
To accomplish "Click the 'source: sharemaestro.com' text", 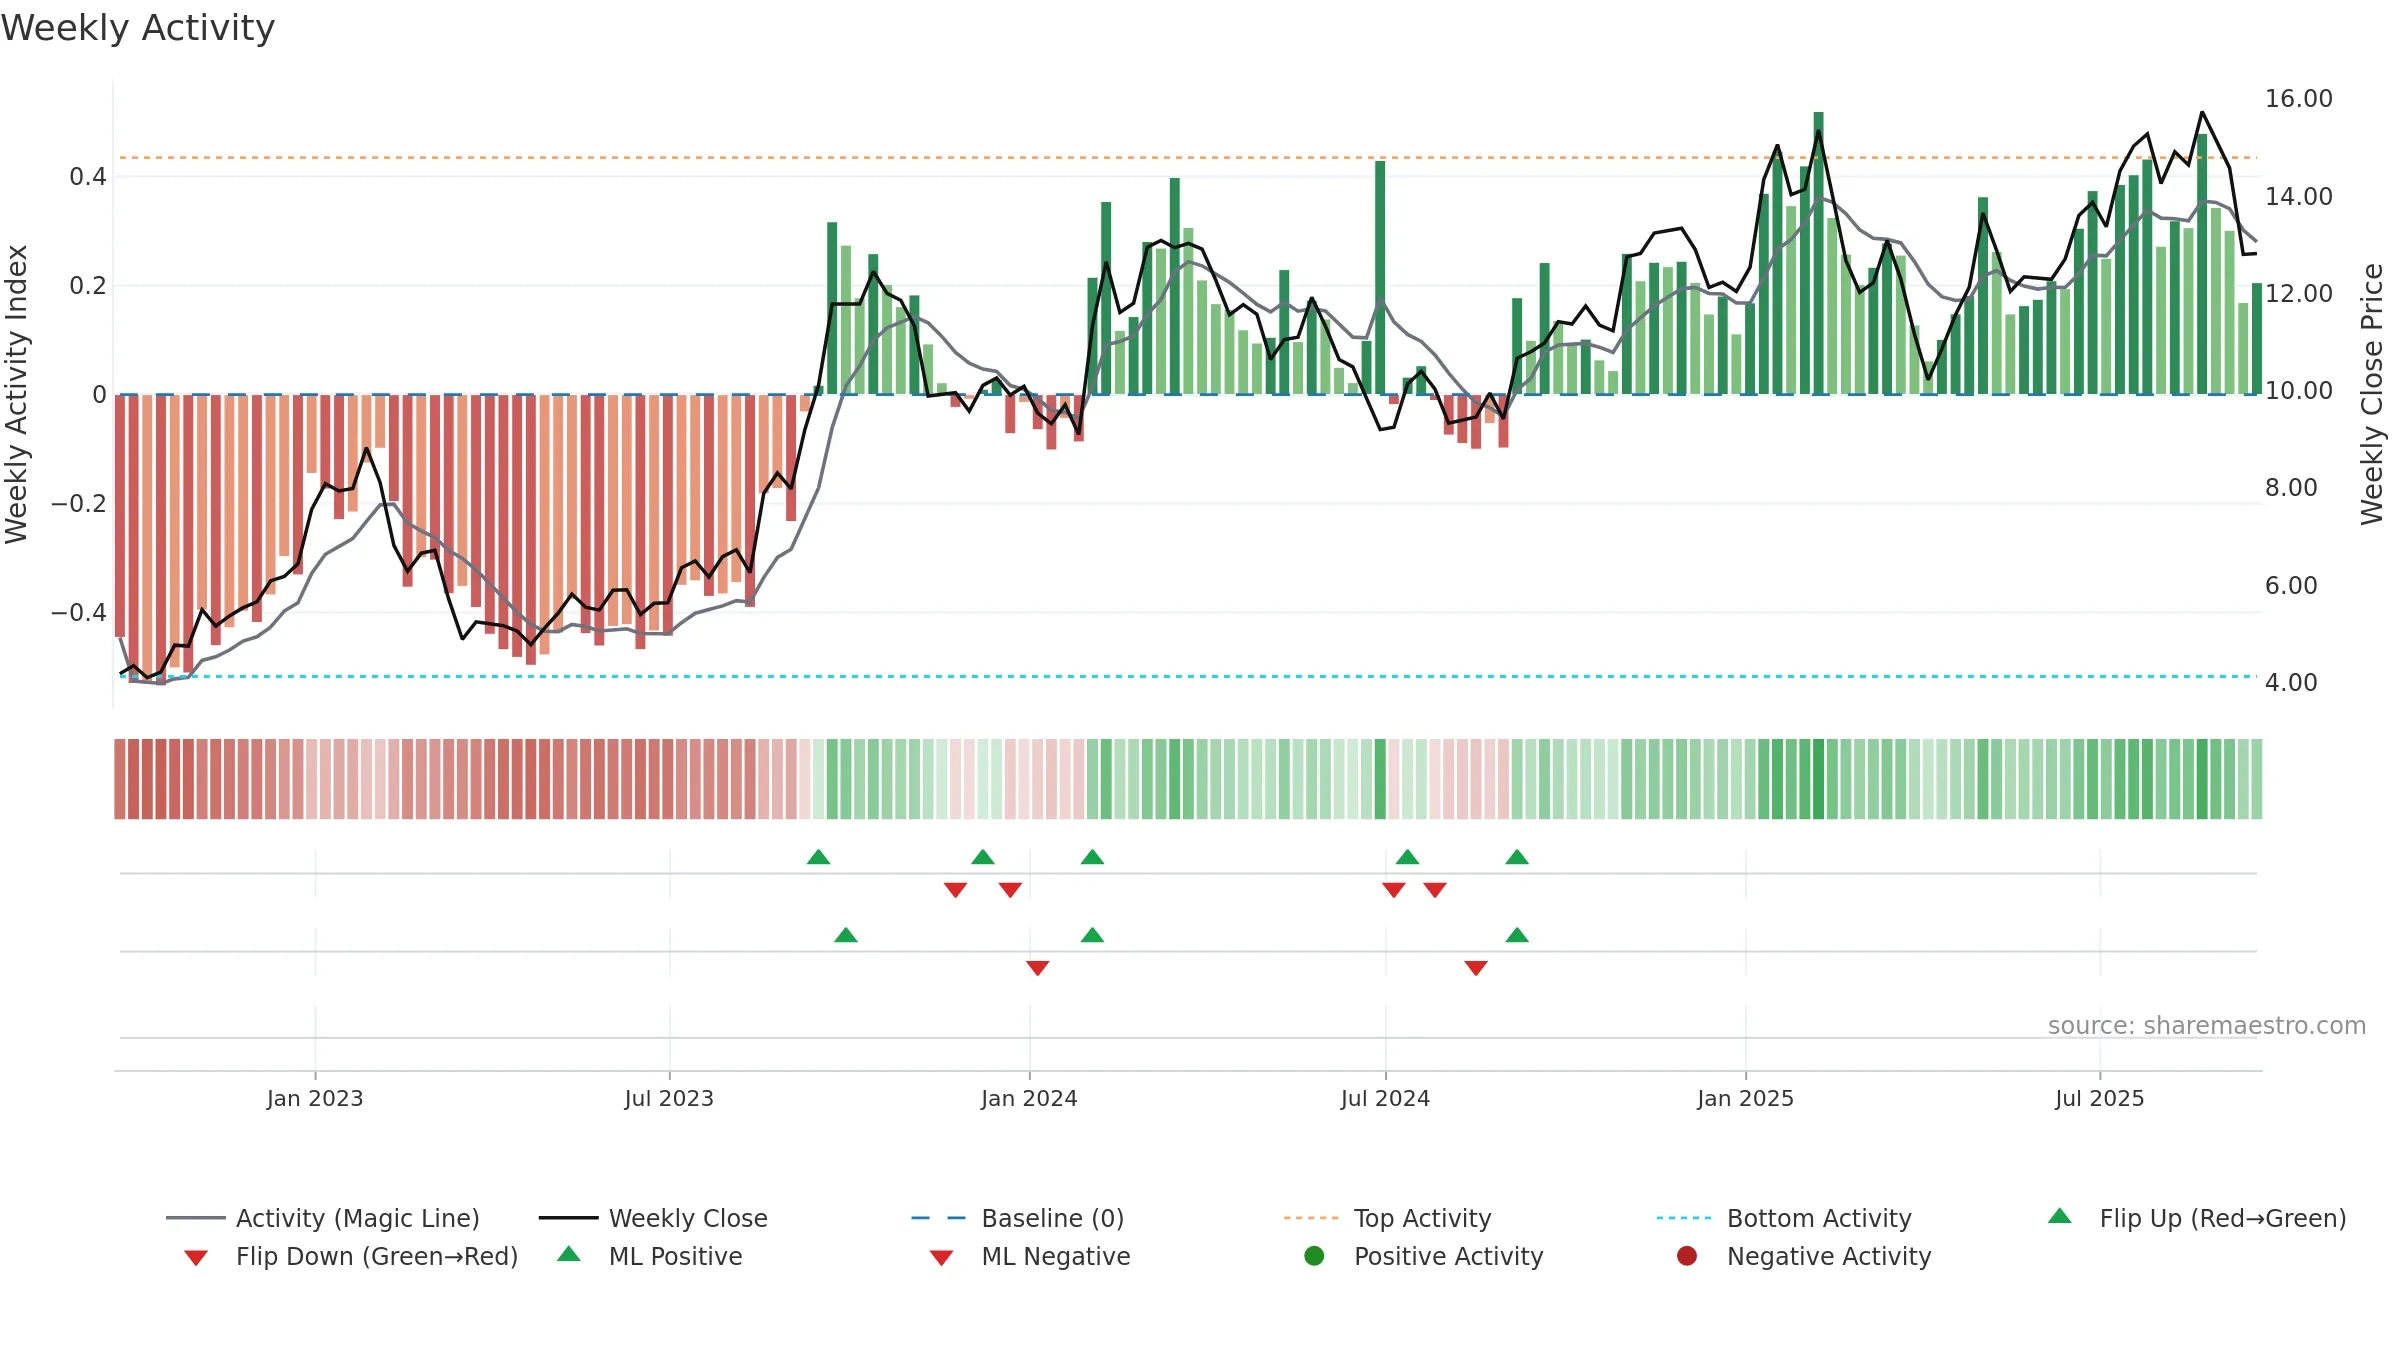I will tap(2207, 1026).
